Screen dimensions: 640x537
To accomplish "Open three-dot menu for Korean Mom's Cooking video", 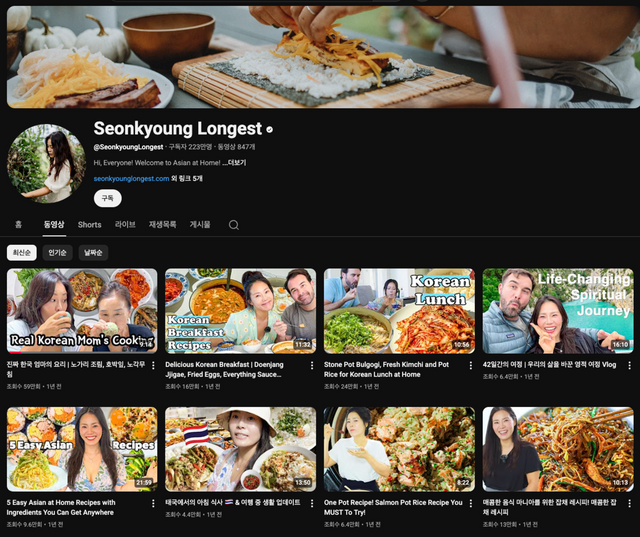I will coord(153,366).
